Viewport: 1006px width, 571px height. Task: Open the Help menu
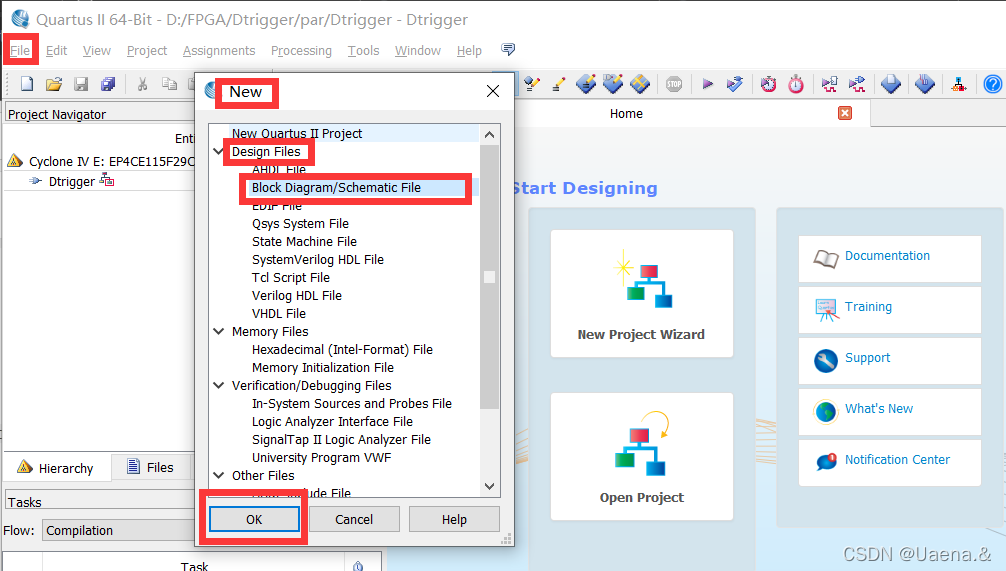tap(469, 51)
